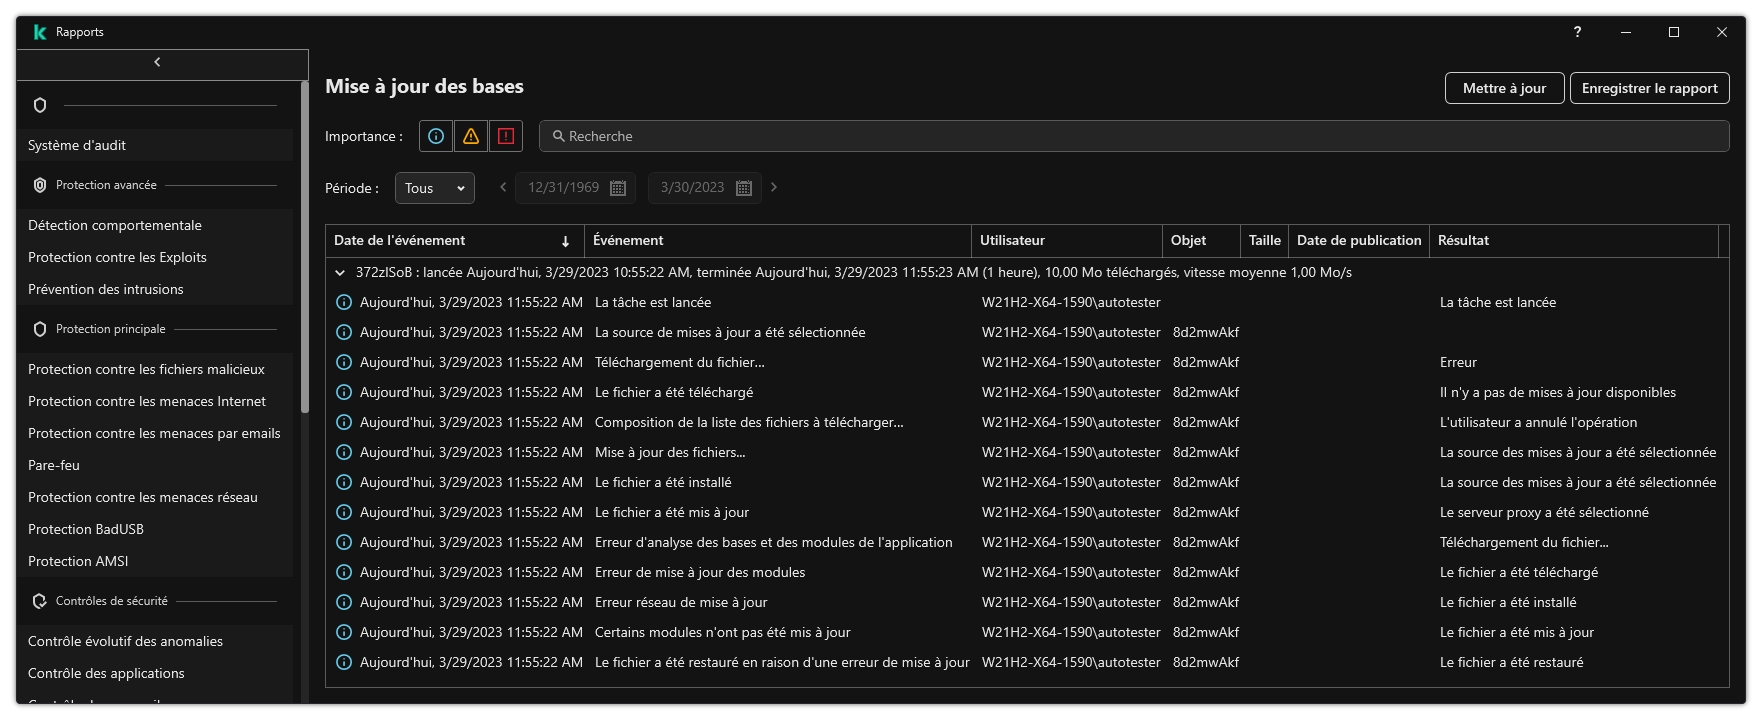Screen dimensions: 1762x720
Task: Click the Mettre à jour button
Action: pos(1504,88)
